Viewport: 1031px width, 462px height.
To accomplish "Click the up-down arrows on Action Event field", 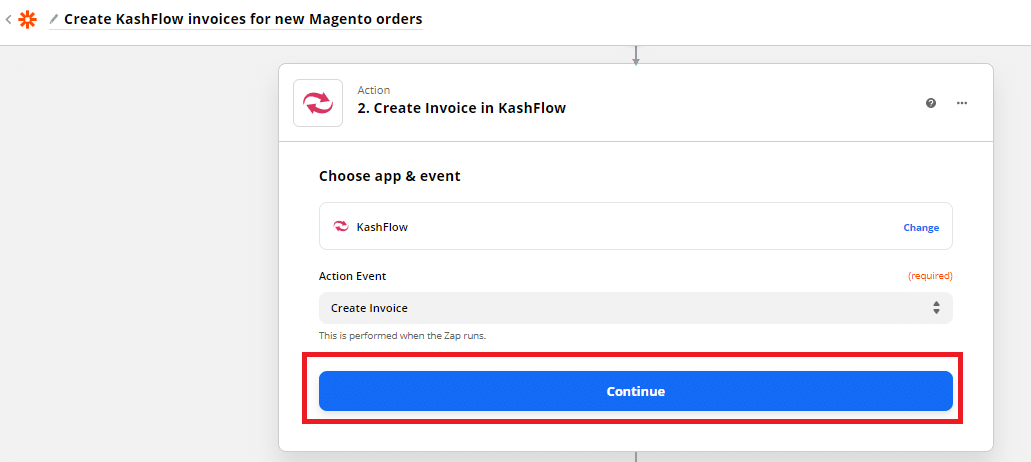I will [936, 308].
